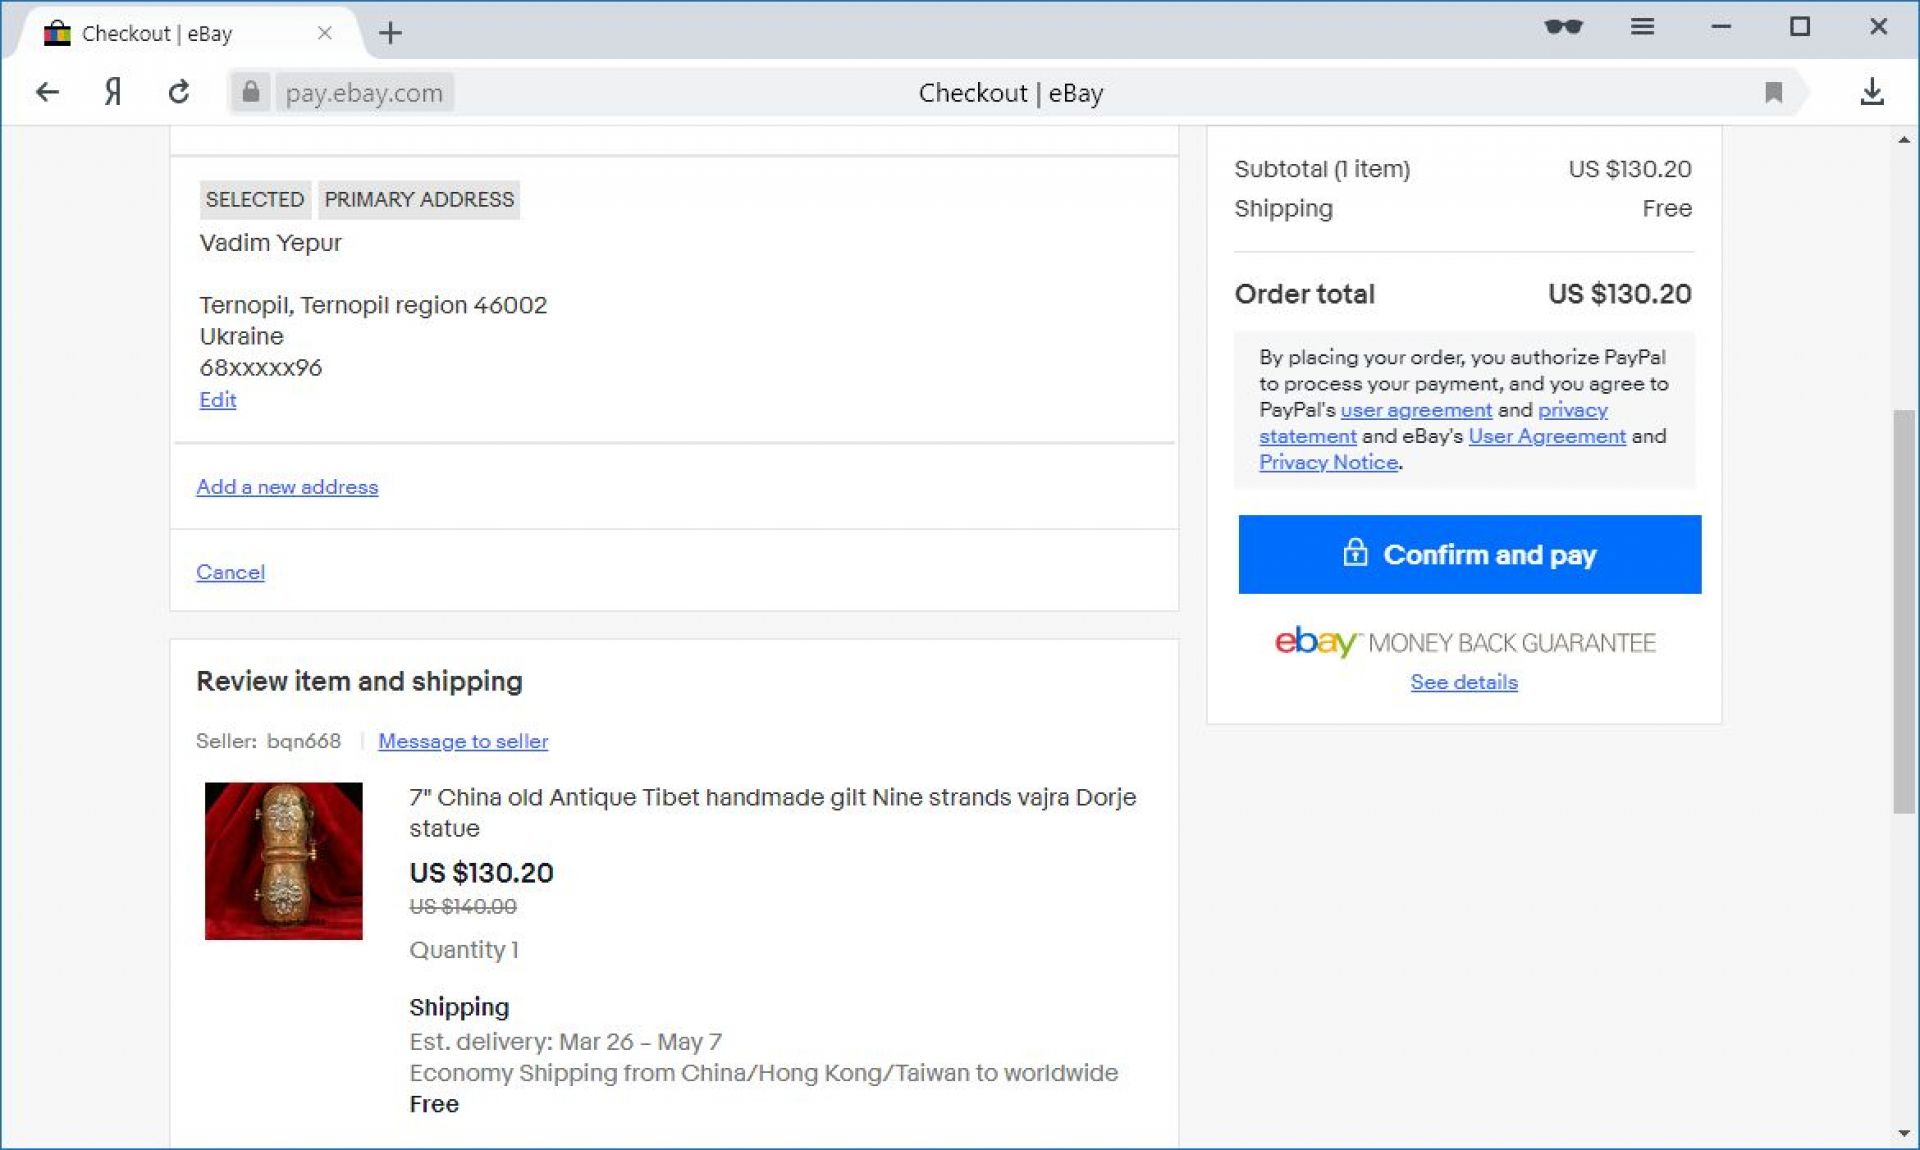Open Message to seller link

pyautogui.click(x=463, y=741)
